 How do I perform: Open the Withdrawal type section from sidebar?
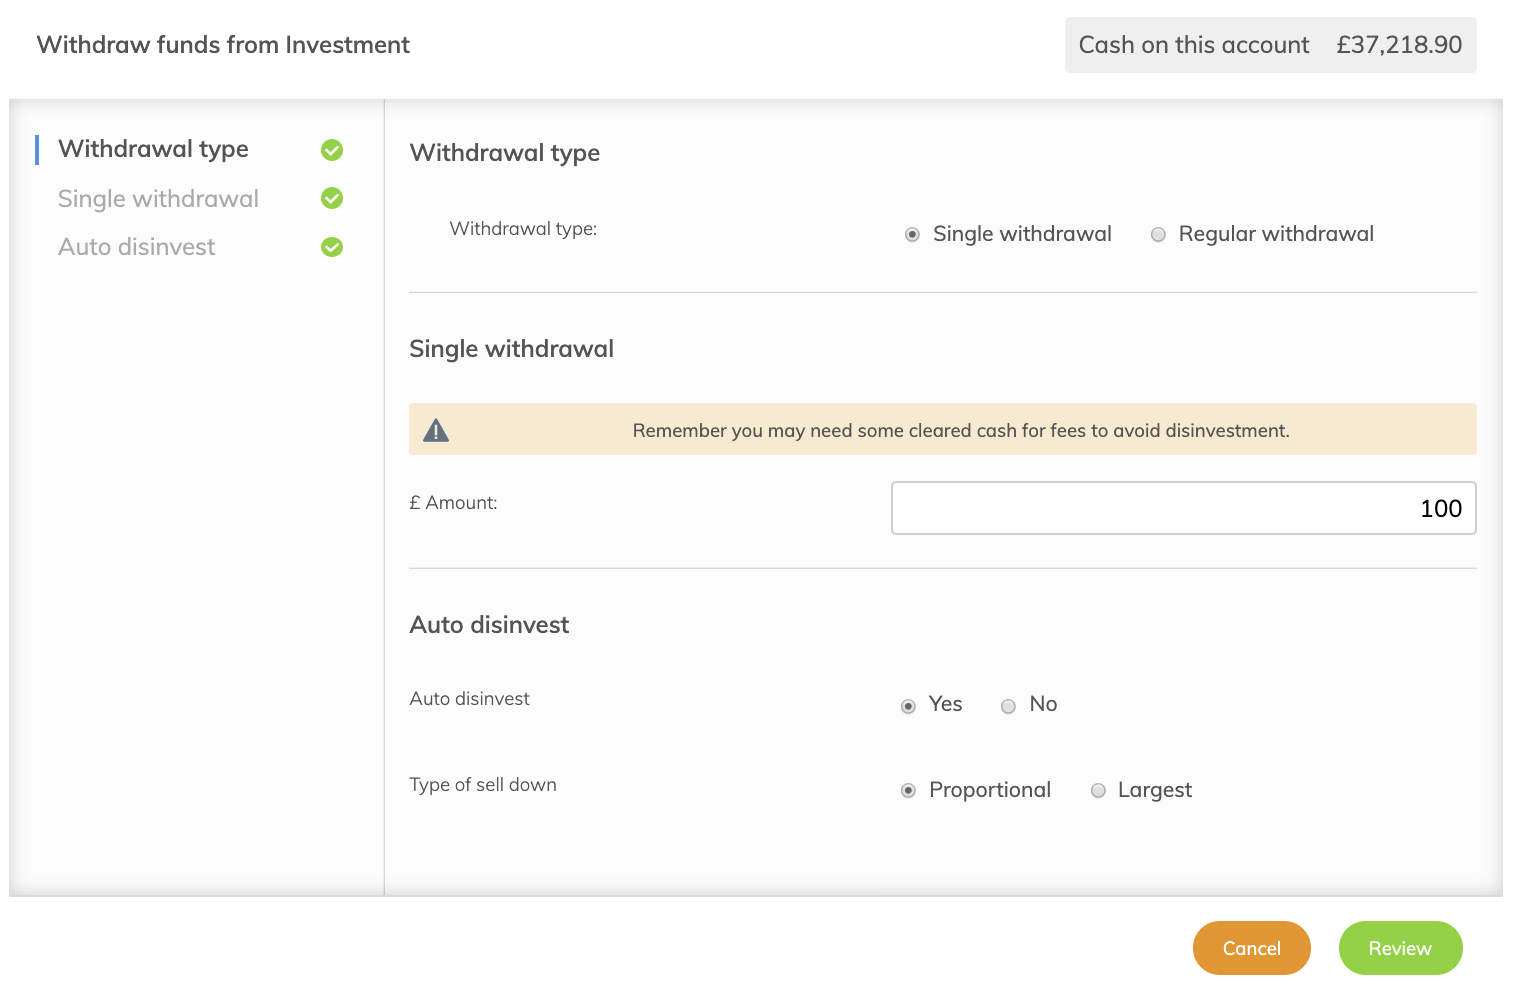tap(153, 148)
